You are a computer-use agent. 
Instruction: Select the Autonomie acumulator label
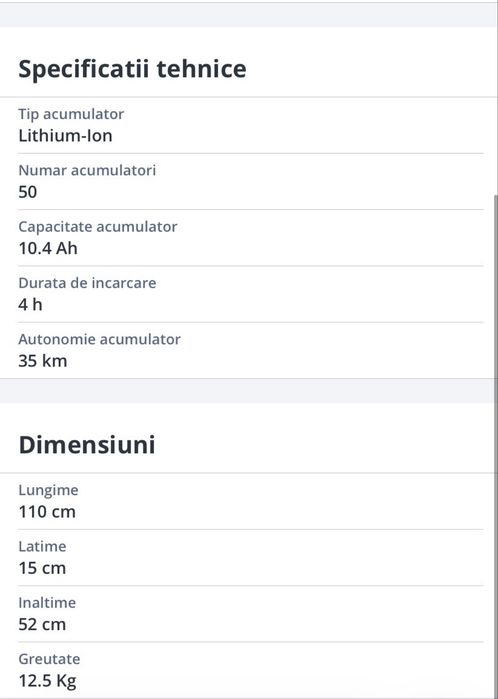tap(99, 339)
